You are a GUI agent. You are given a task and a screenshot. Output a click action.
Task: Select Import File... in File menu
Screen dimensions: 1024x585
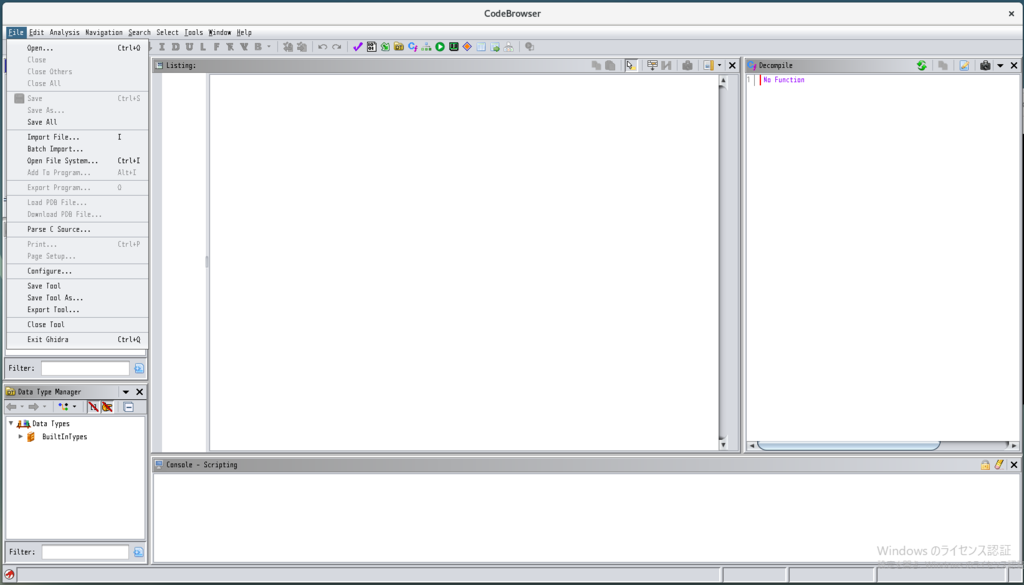pyautogui.click(x=78, y=137)
